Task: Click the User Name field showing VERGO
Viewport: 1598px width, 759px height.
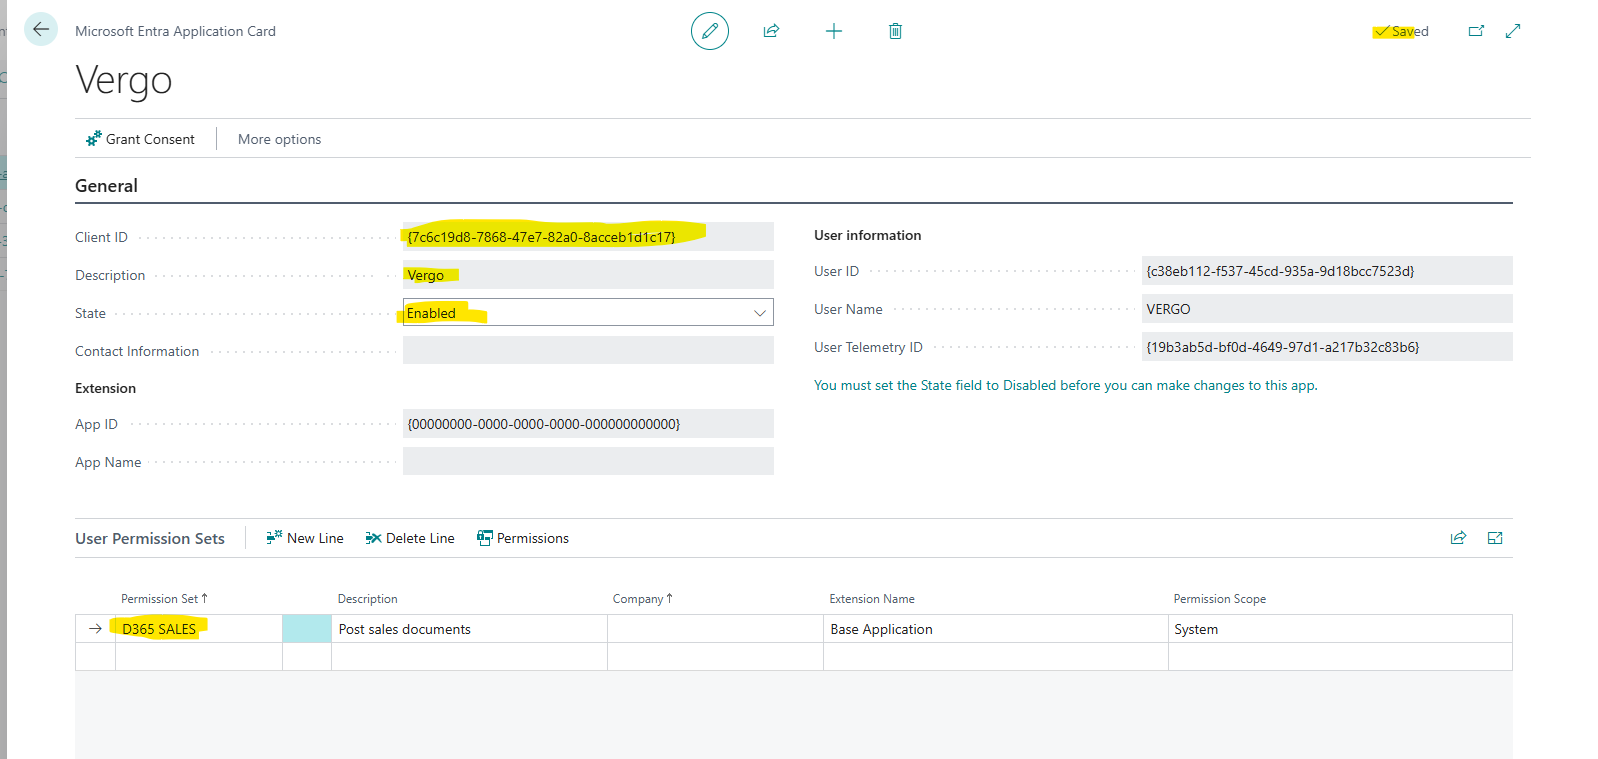Action: coord(1327,308)
